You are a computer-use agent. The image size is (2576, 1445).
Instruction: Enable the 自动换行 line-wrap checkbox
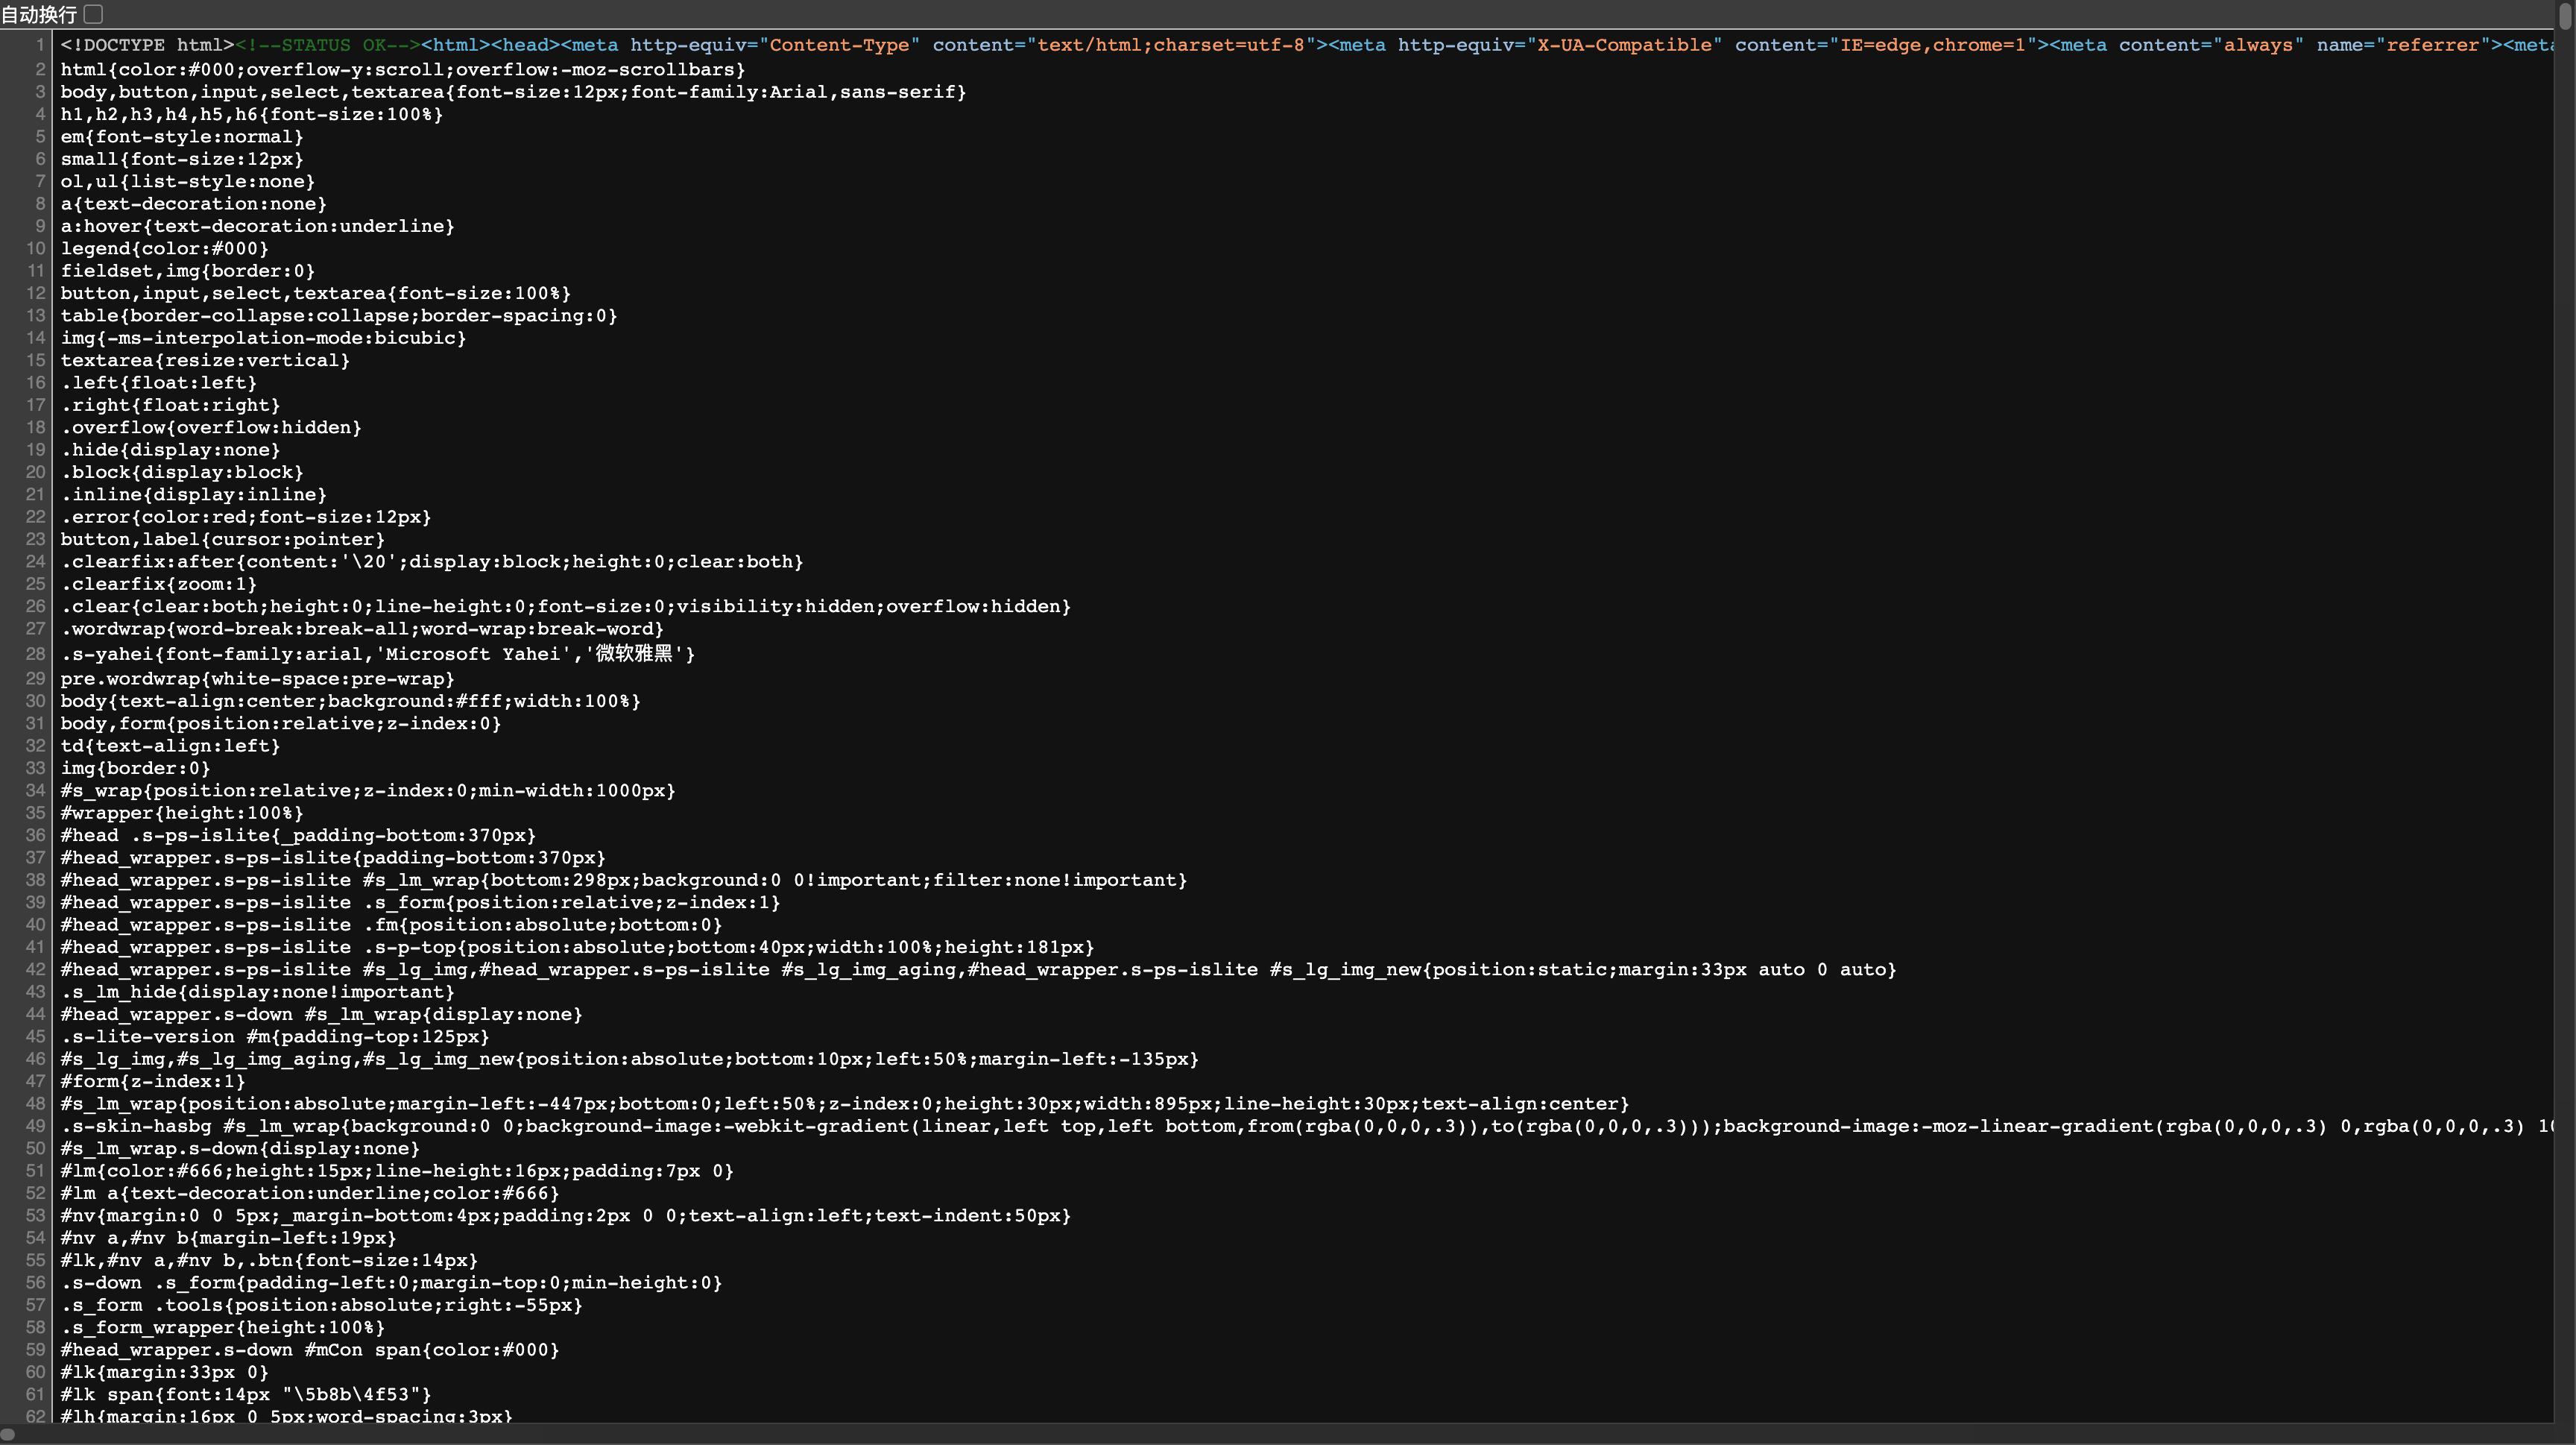click(x=93, y=14)
